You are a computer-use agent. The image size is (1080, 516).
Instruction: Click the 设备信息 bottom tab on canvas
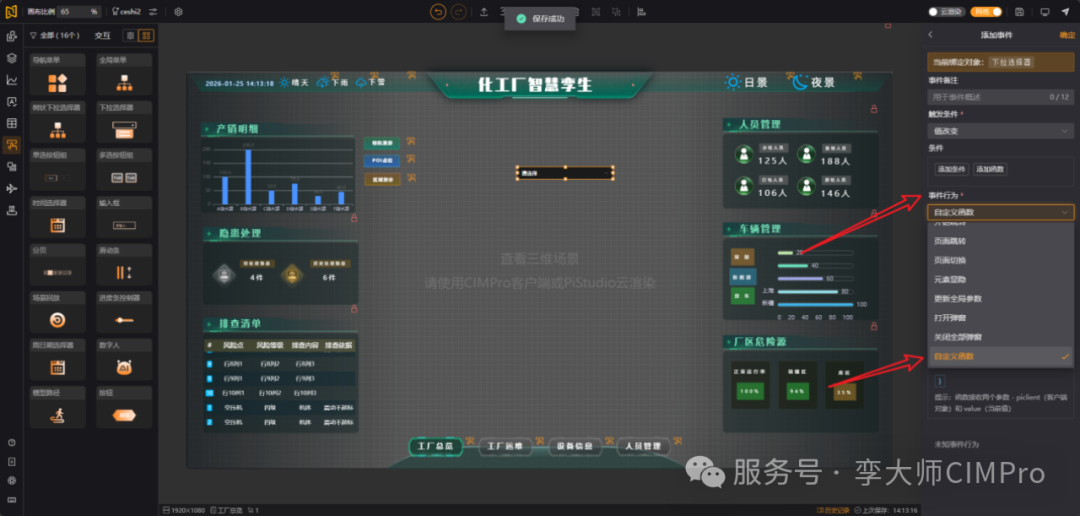pos(574,446)
